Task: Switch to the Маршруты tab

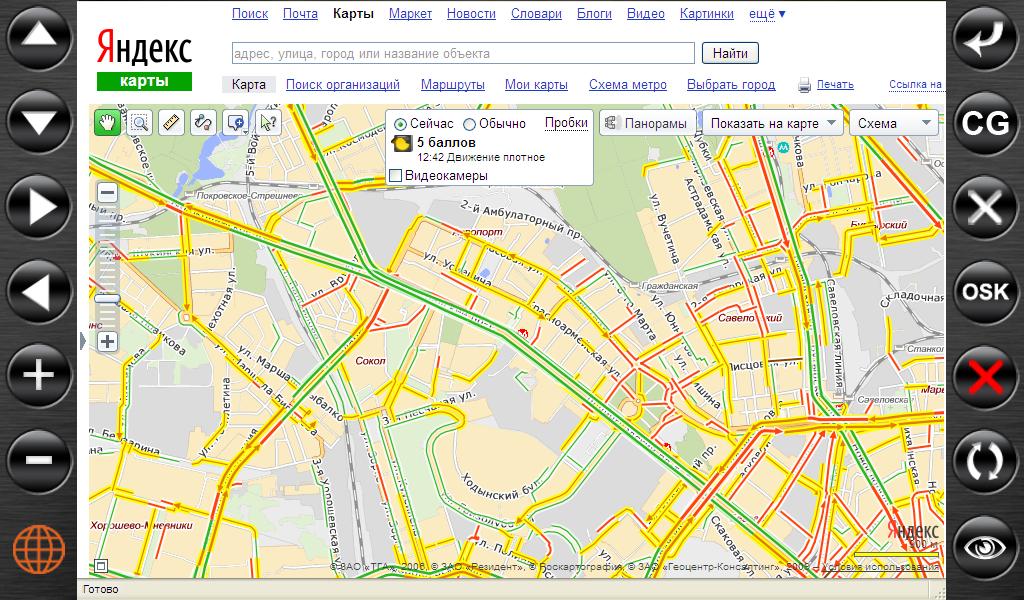Action: point(453,85)
